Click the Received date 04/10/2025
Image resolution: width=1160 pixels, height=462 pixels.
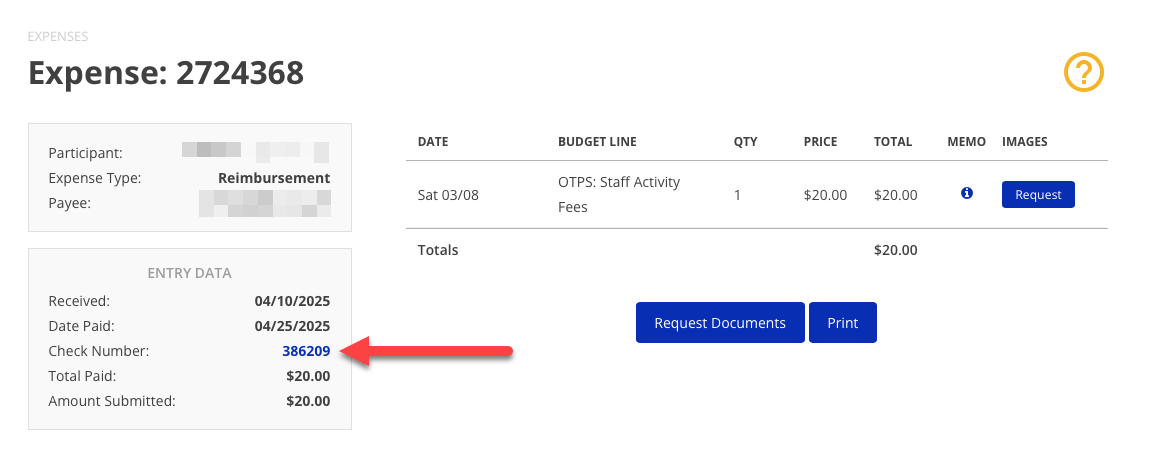[x=292, y=301]
